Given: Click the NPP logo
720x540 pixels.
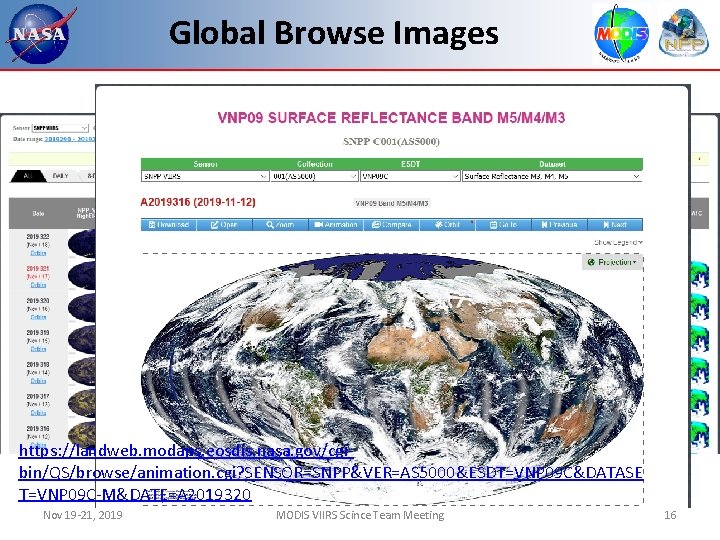Looking at the screenshot, I should [x=682, y=34].
